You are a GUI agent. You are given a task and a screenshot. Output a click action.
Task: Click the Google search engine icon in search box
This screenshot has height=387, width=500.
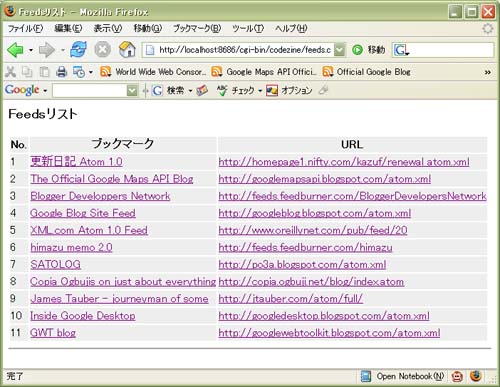click(401, 50)
